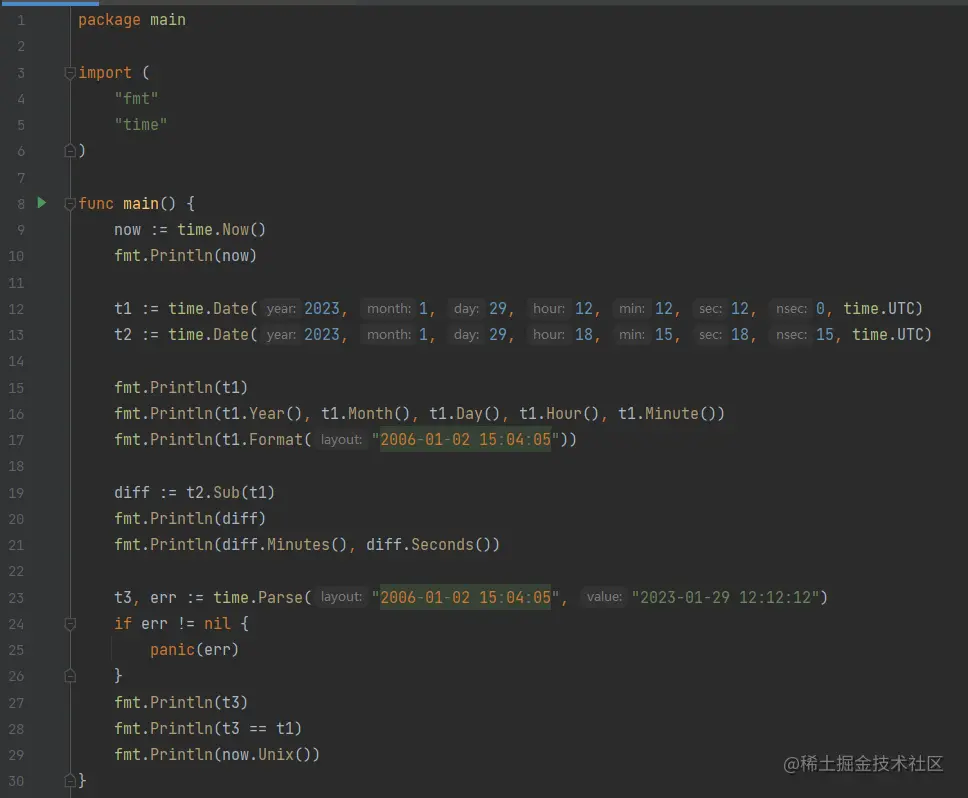
Task: Run main function using the green gutter arrow
Action: point(42,203)
